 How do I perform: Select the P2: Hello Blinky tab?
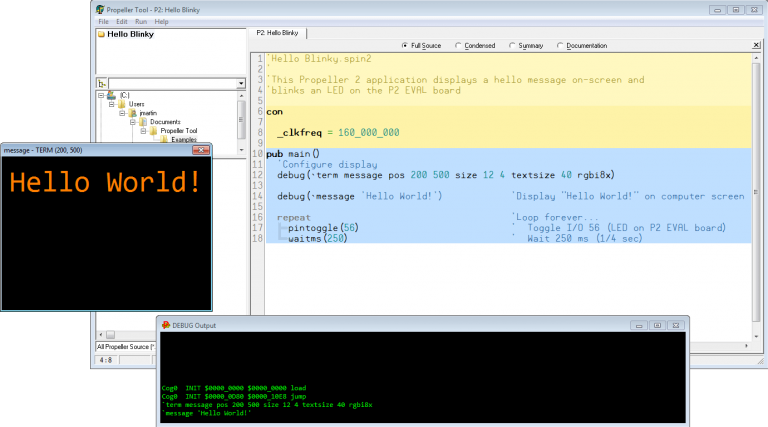point(277,33)
